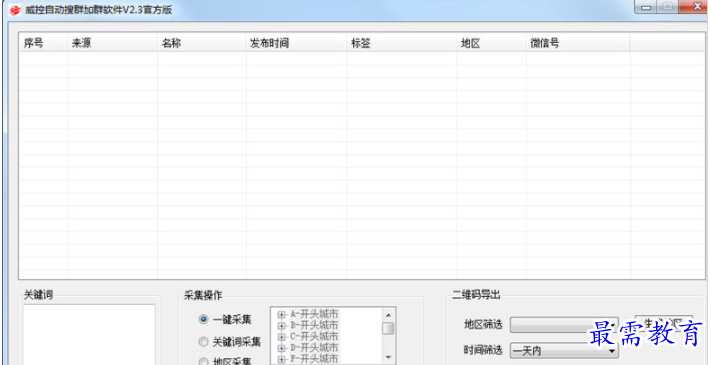Click into the 关键词 text box
Image resolution: width=711 pixels, height=365 pixels.
click(89, 334)
